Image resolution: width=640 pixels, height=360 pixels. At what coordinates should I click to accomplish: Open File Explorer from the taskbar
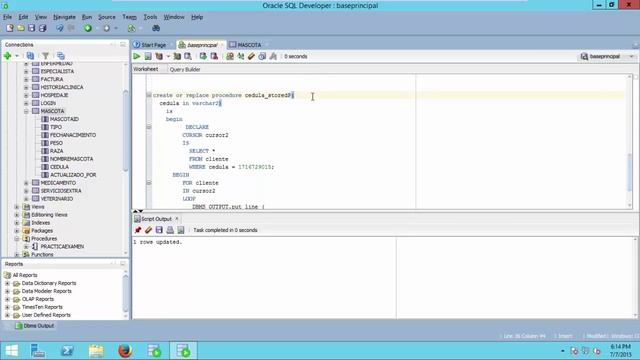(96, 351)
